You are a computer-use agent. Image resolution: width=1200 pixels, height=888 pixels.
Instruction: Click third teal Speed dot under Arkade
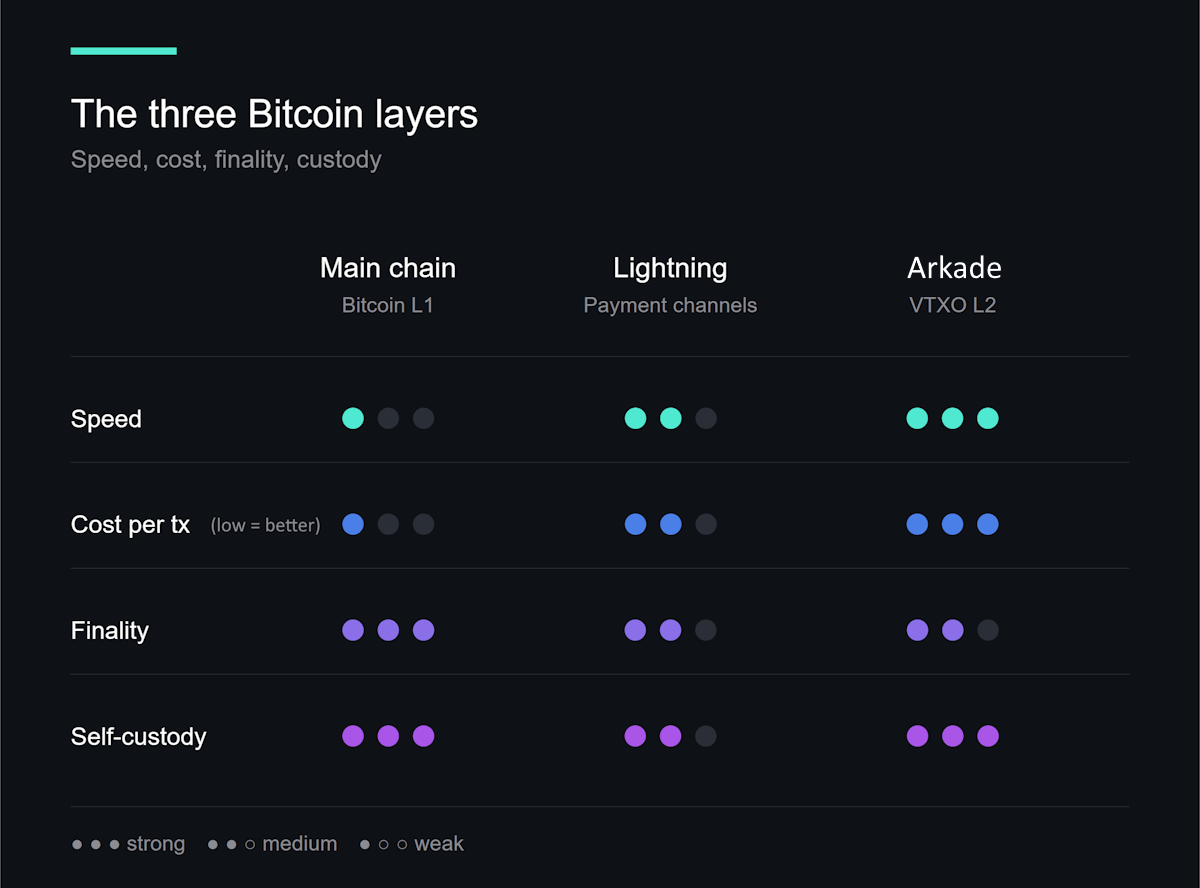coord(988,418)
